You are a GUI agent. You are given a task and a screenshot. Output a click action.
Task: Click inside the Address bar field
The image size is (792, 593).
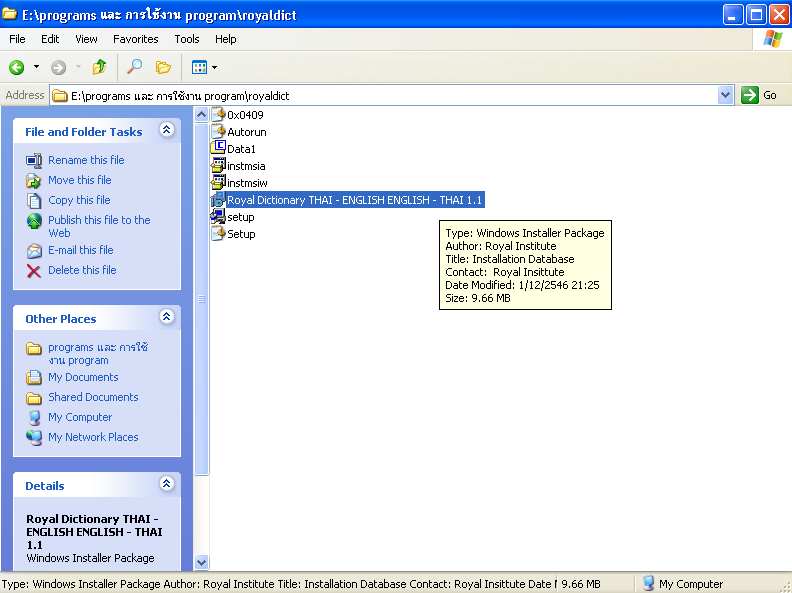(x=384, y=95)
